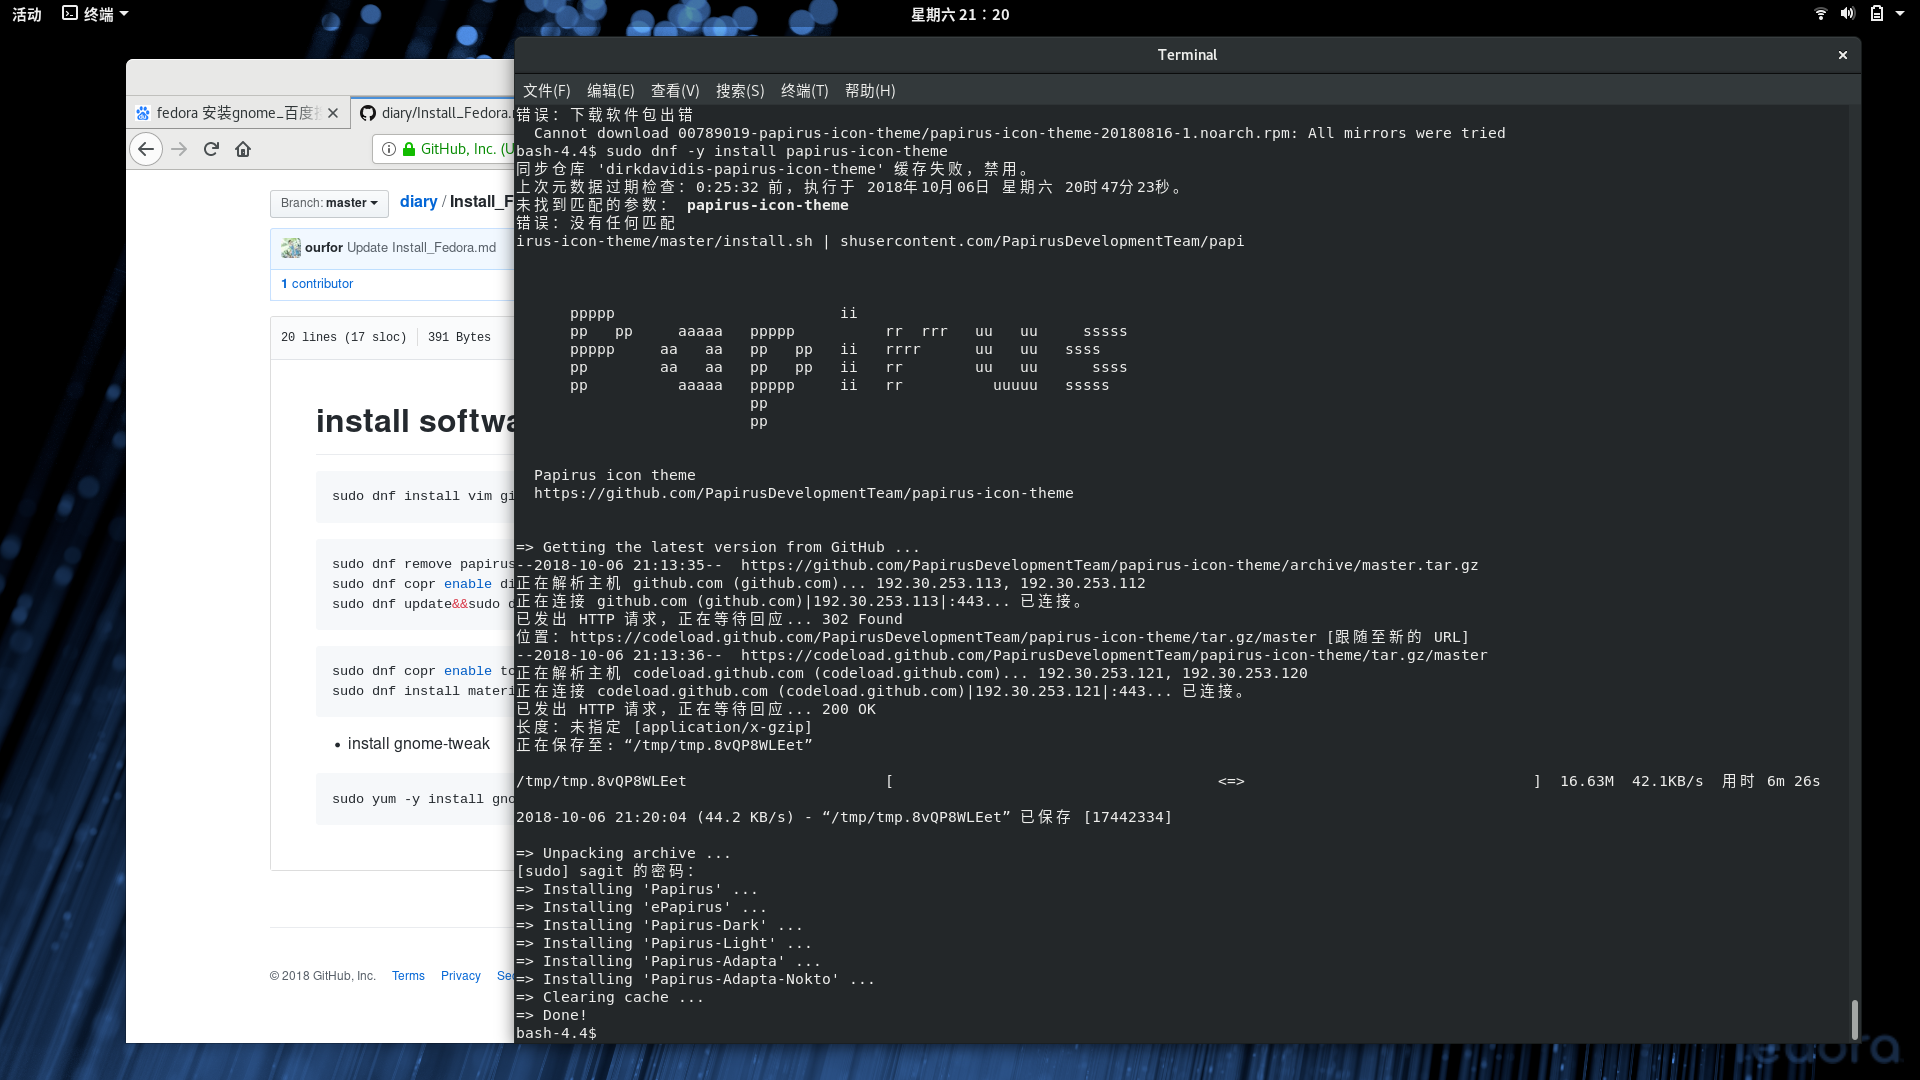This screenshot has height=1080, width=1920.
Task: Close the fedora gnome Baidu tab
Action: [x=333, y=113]
